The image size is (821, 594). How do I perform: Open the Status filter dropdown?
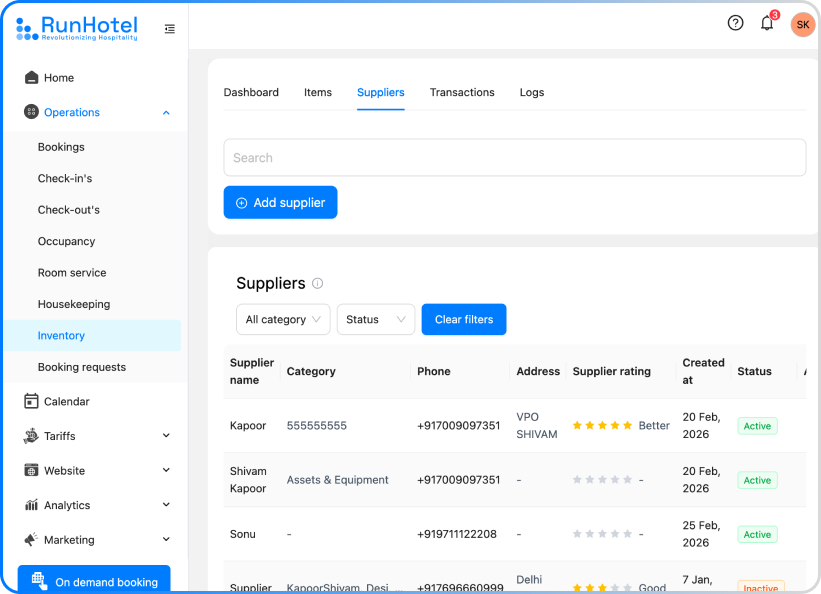376,320
